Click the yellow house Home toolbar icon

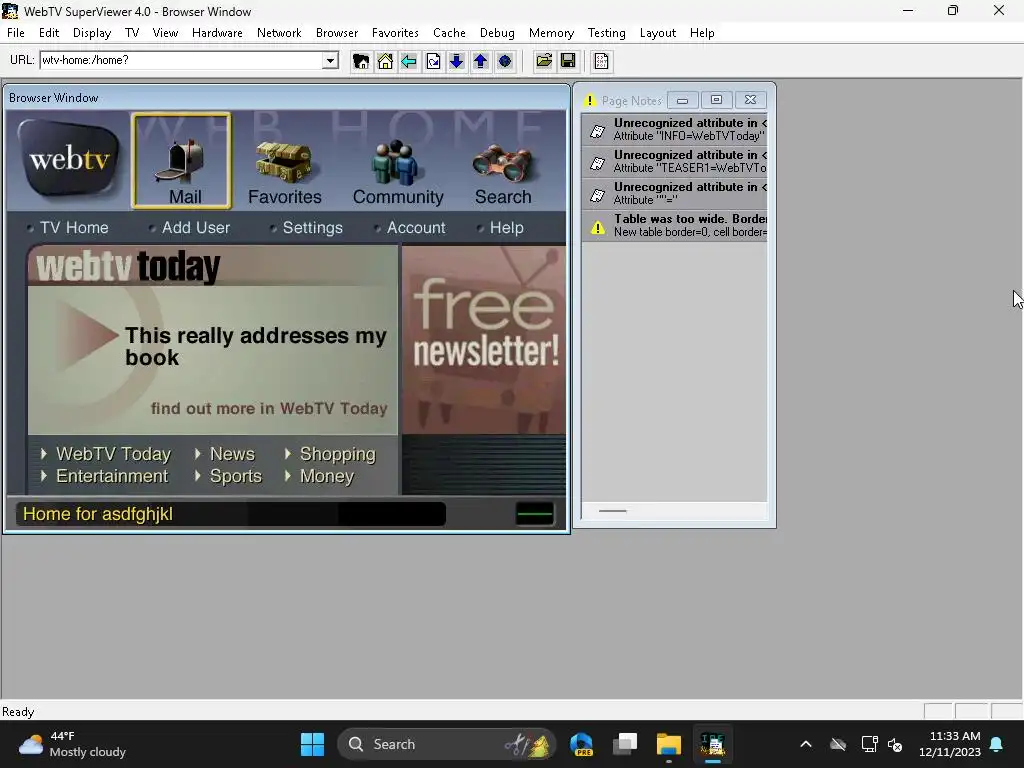[385, 61]
